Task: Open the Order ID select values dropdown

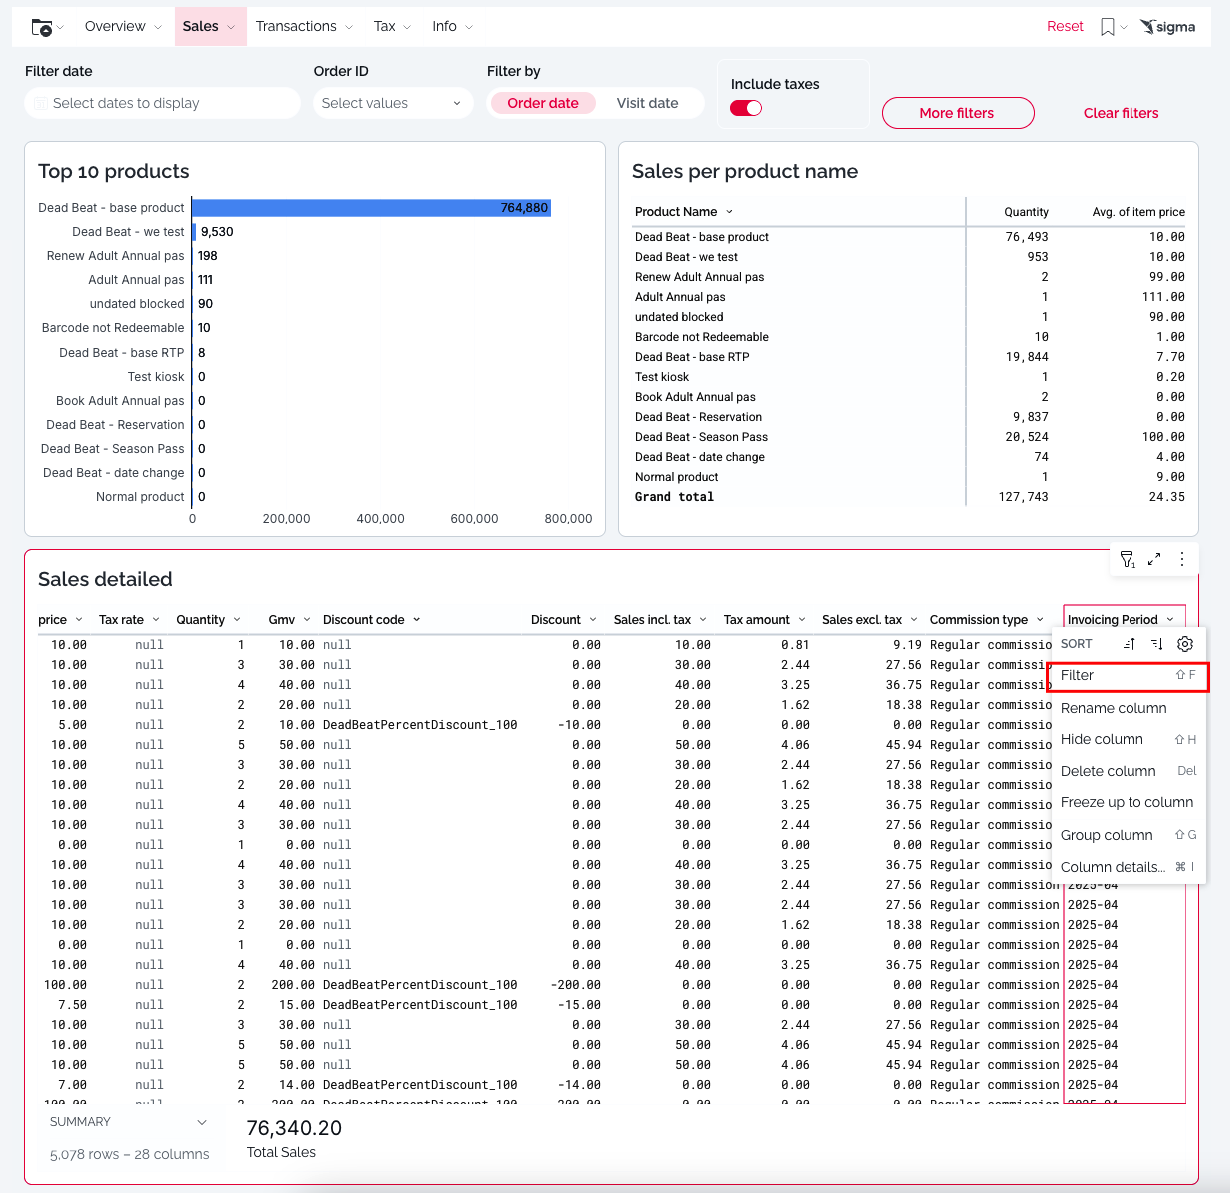Action: click(x=392, y=103)
